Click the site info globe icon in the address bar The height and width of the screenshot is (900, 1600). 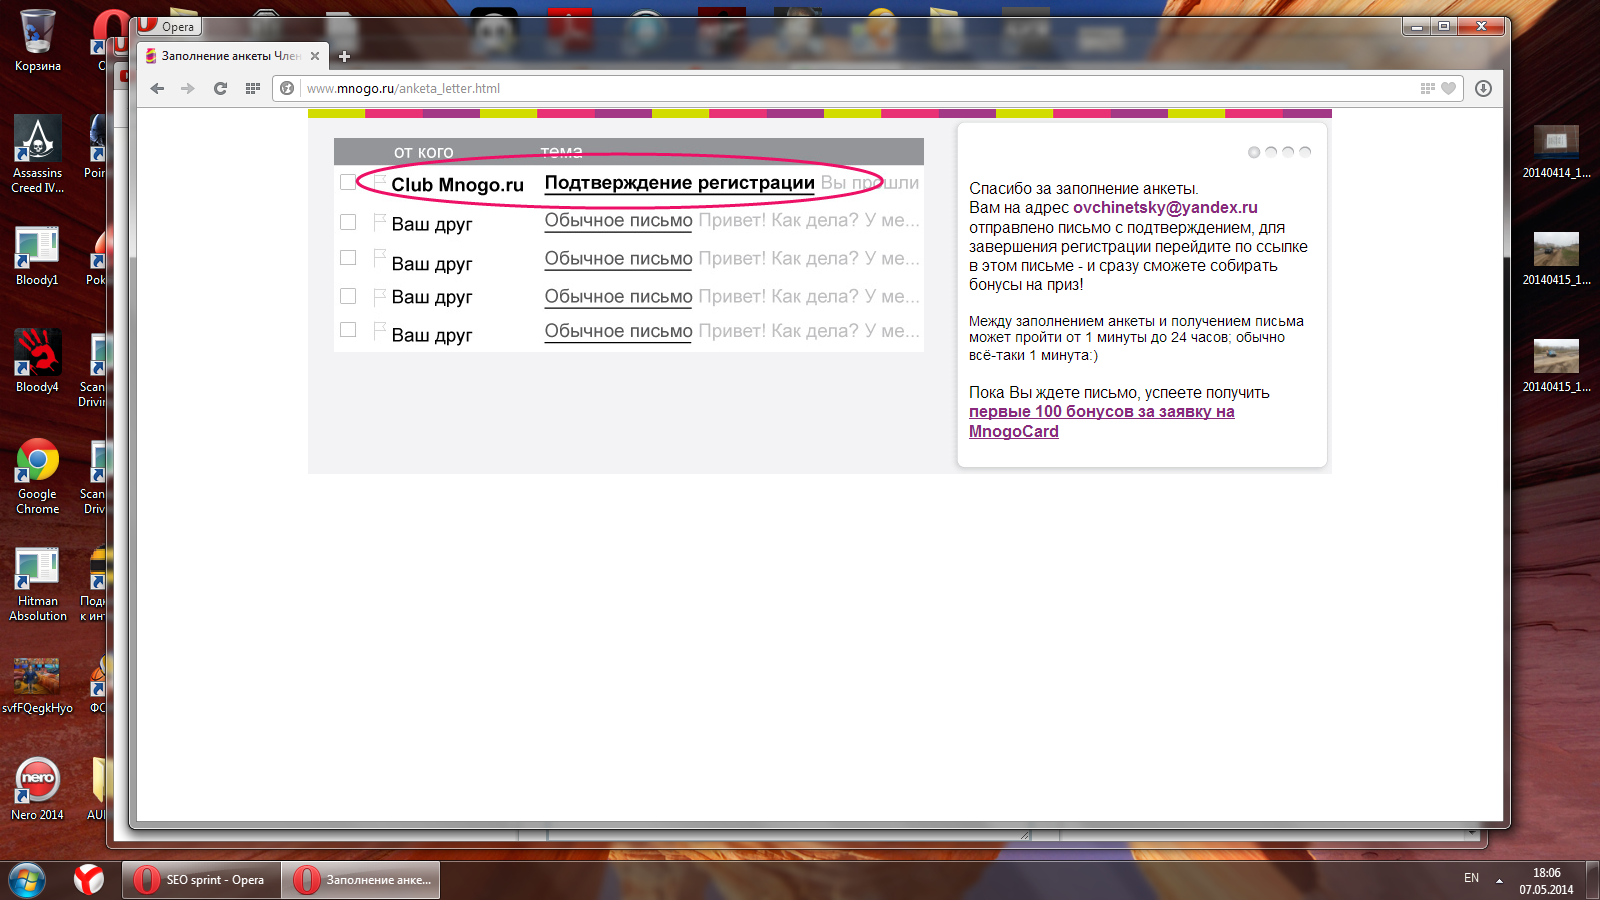pyautogui.click(x=287, y=88)
